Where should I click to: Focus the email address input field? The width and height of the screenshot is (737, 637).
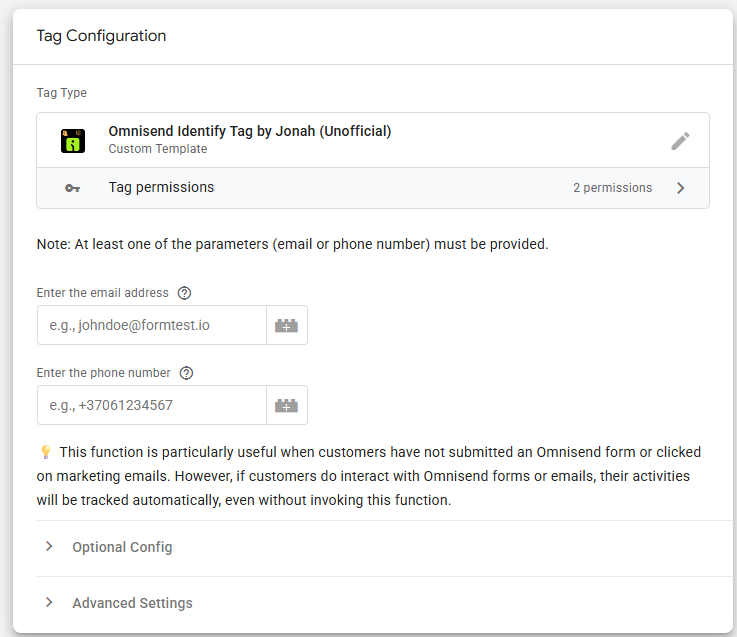pyautogui.click(x=152, y=325)
